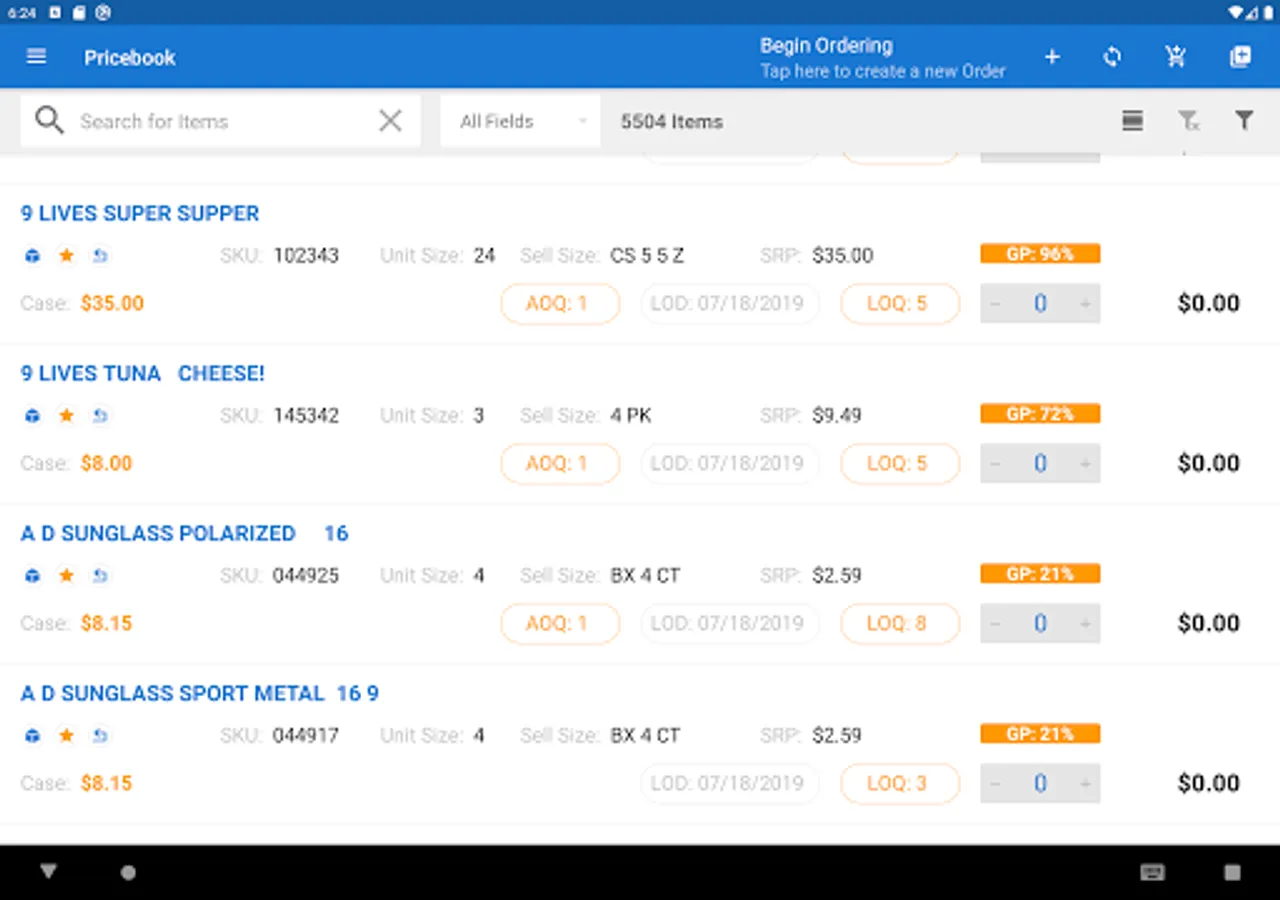Tap the add-to-library icon in the header

coord(1240,57)
